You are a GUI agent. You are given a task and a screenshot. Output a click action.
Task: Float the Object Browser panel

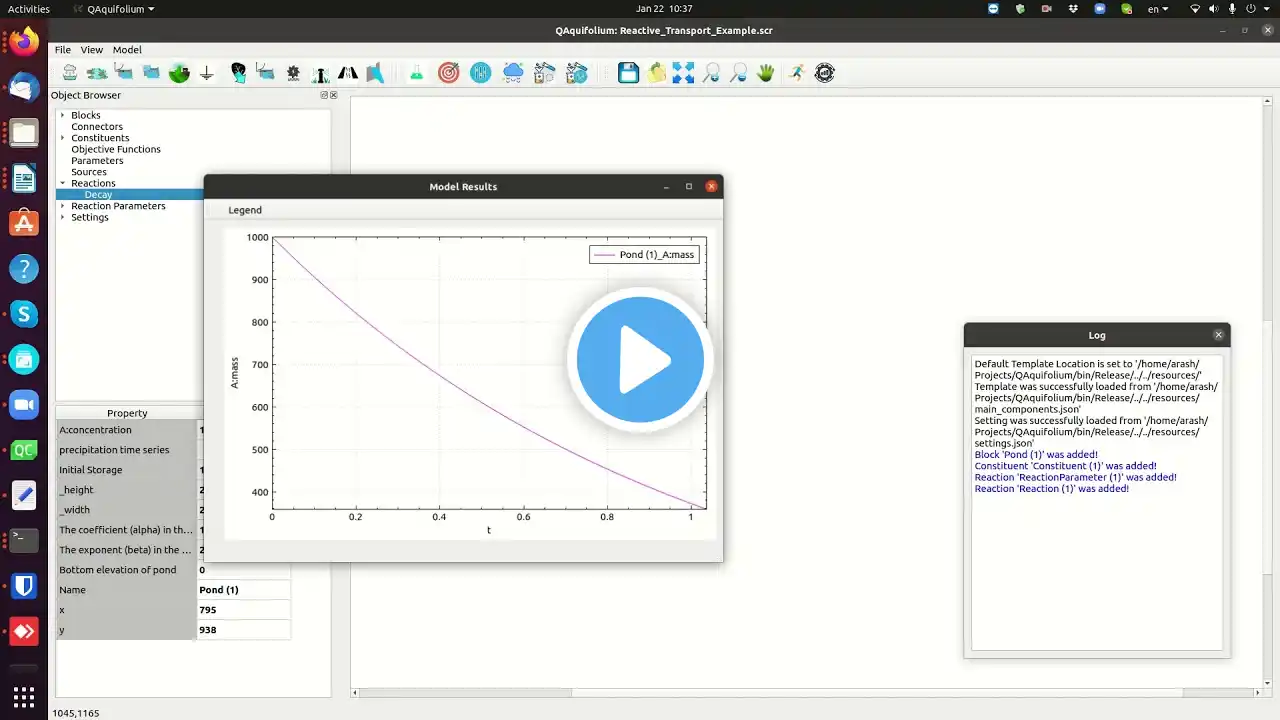324,95
